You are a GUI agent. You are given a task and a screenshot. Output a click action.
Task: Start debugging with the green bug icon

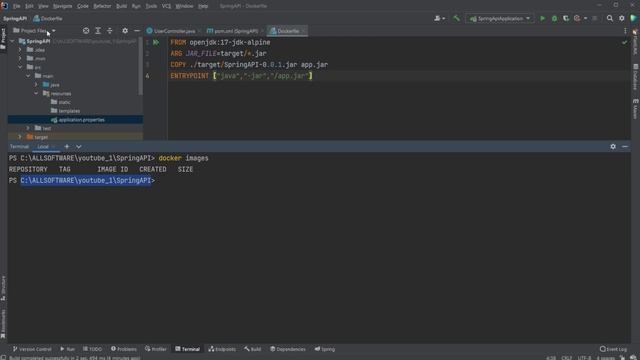(x=554, y=18)
